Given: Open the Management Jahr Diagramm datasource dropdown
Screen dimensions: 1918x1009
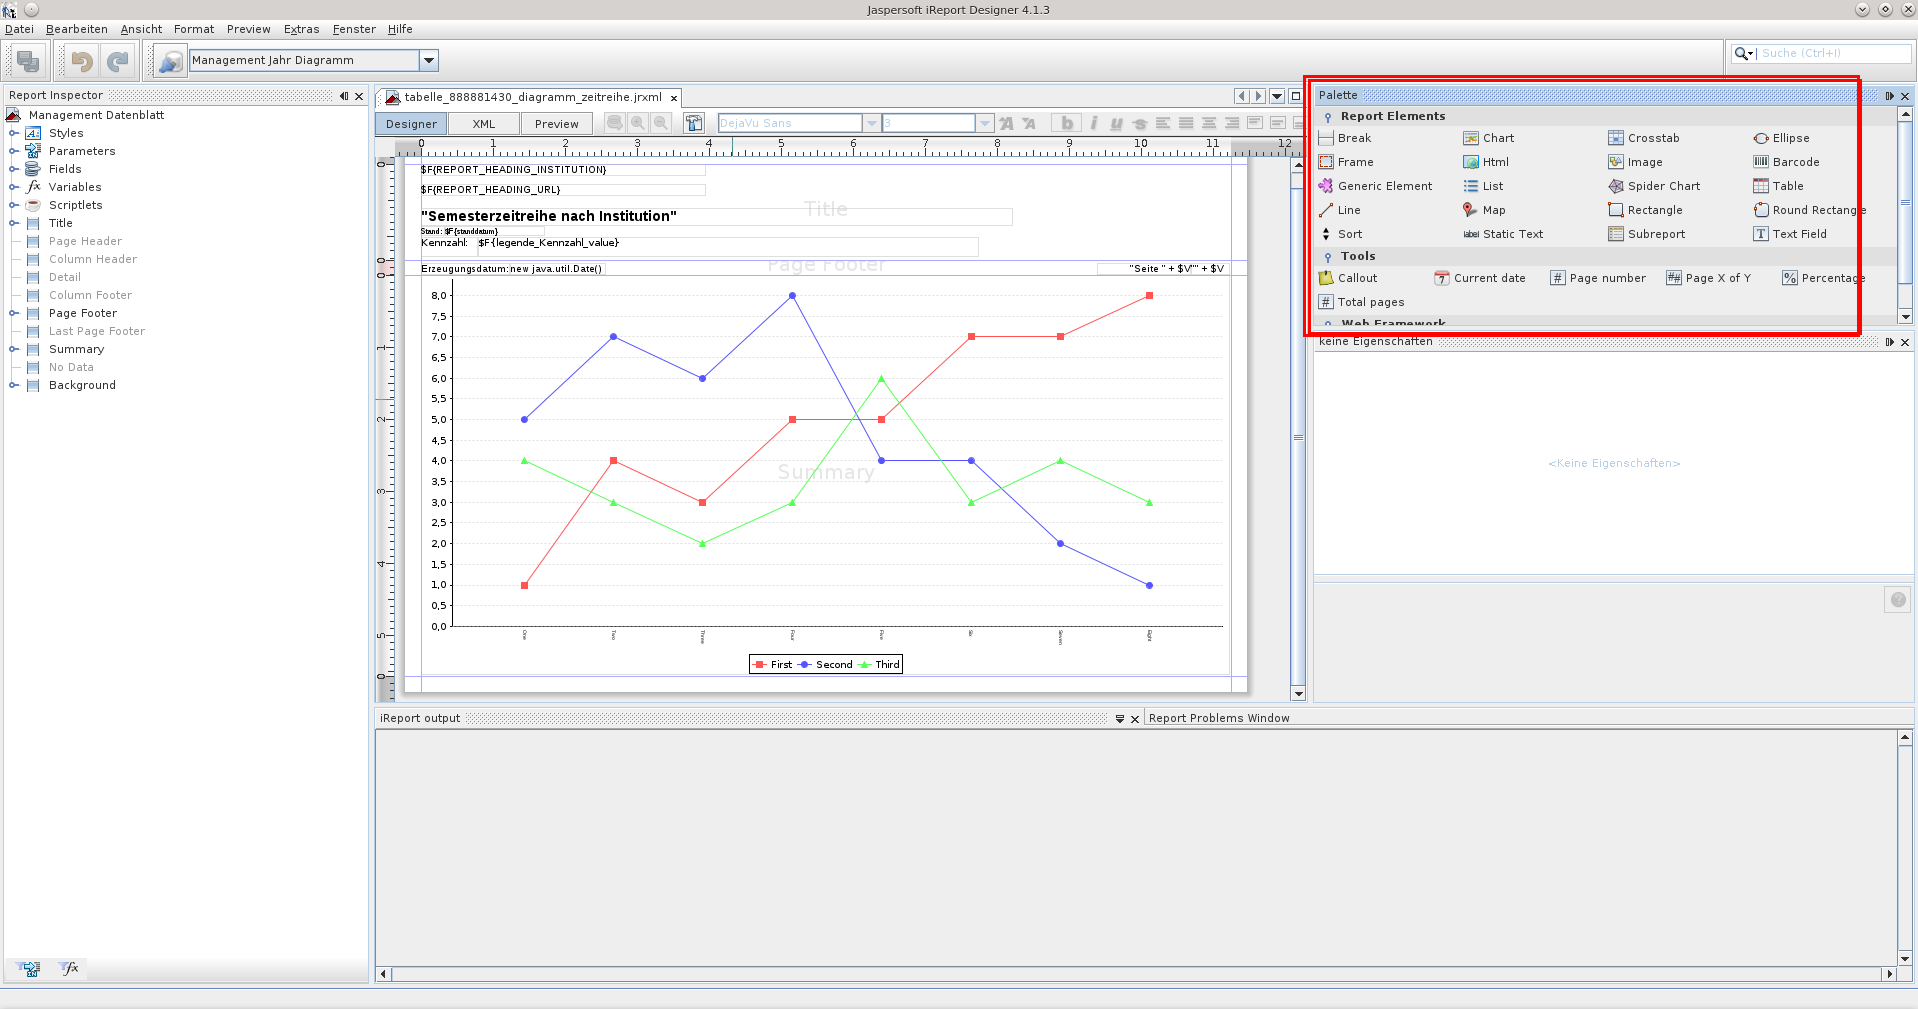Looking at the screenshot, I should click(428, 60).
